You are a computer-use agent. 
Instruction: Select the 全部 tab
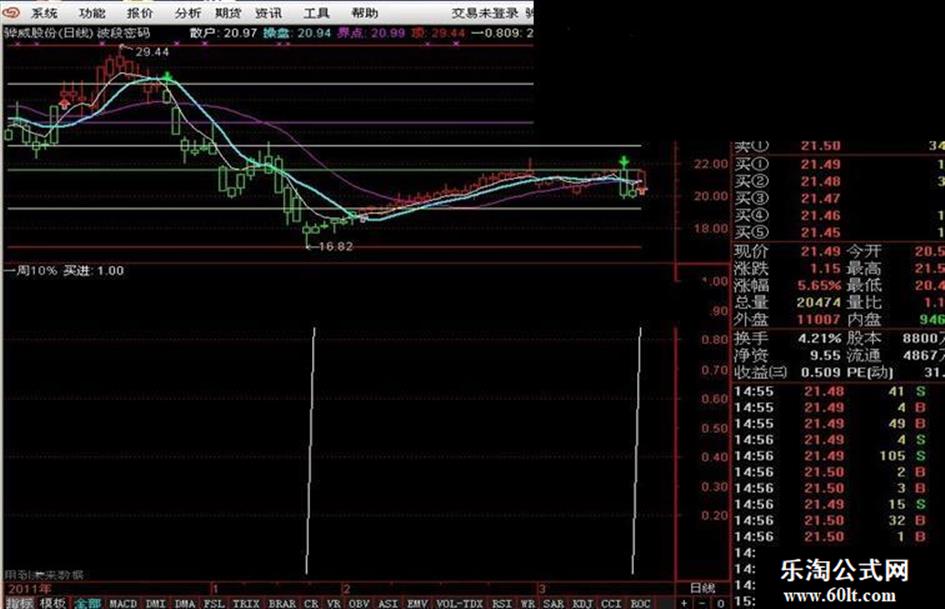tap(88, 603)
